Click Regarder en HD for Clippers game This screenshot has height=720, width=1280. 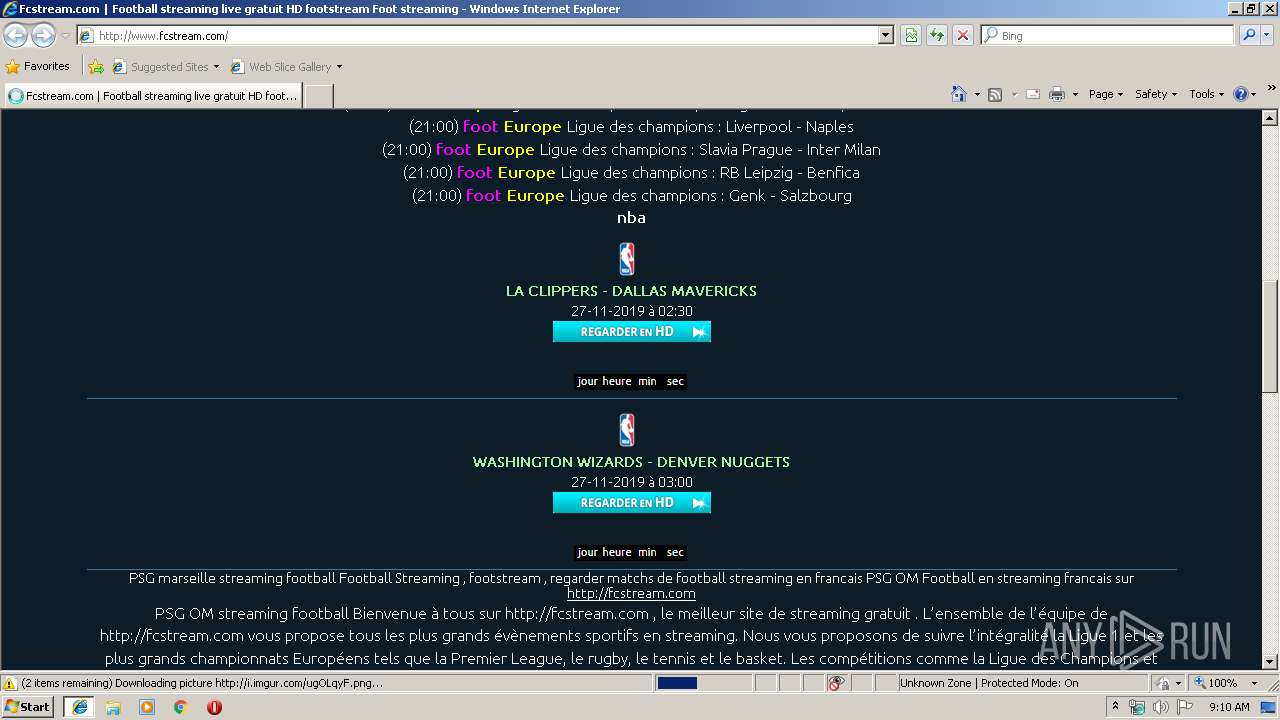(632, 332)
